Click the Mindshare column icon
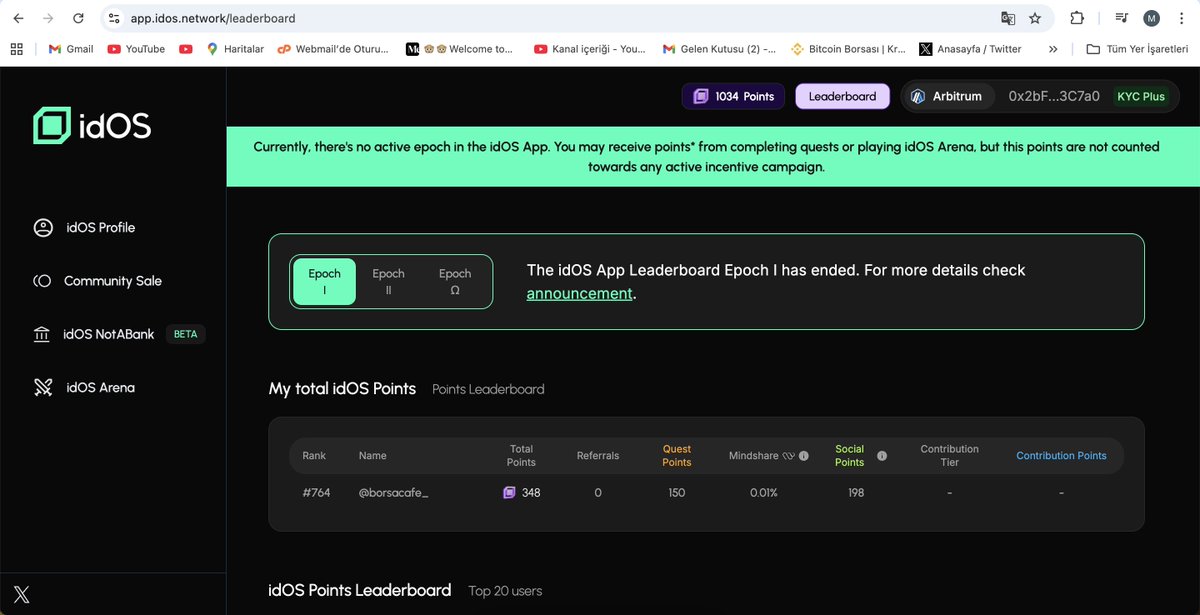This screenshot has width=1200, height=615. coord(789,456)
